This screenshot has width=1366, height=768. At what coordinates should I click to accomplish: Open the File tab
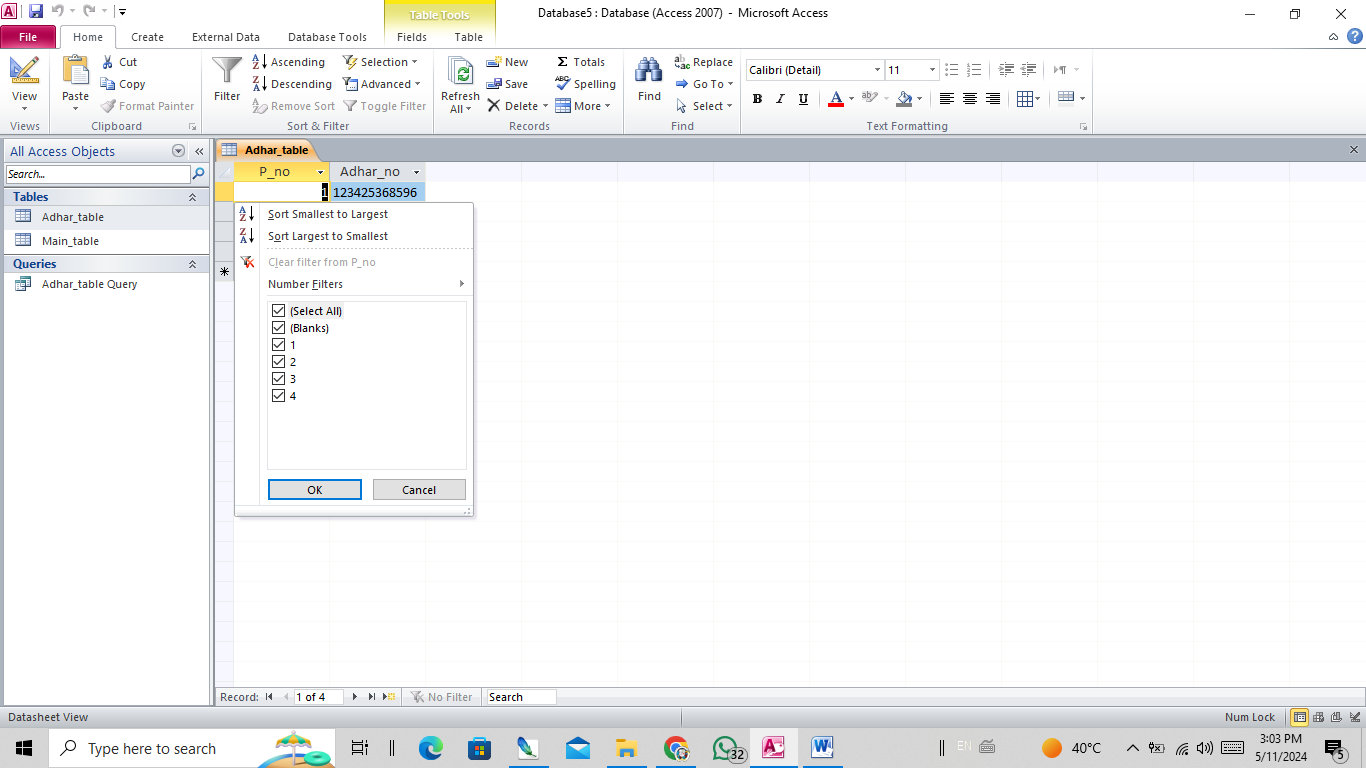click(x=28, y=37)
